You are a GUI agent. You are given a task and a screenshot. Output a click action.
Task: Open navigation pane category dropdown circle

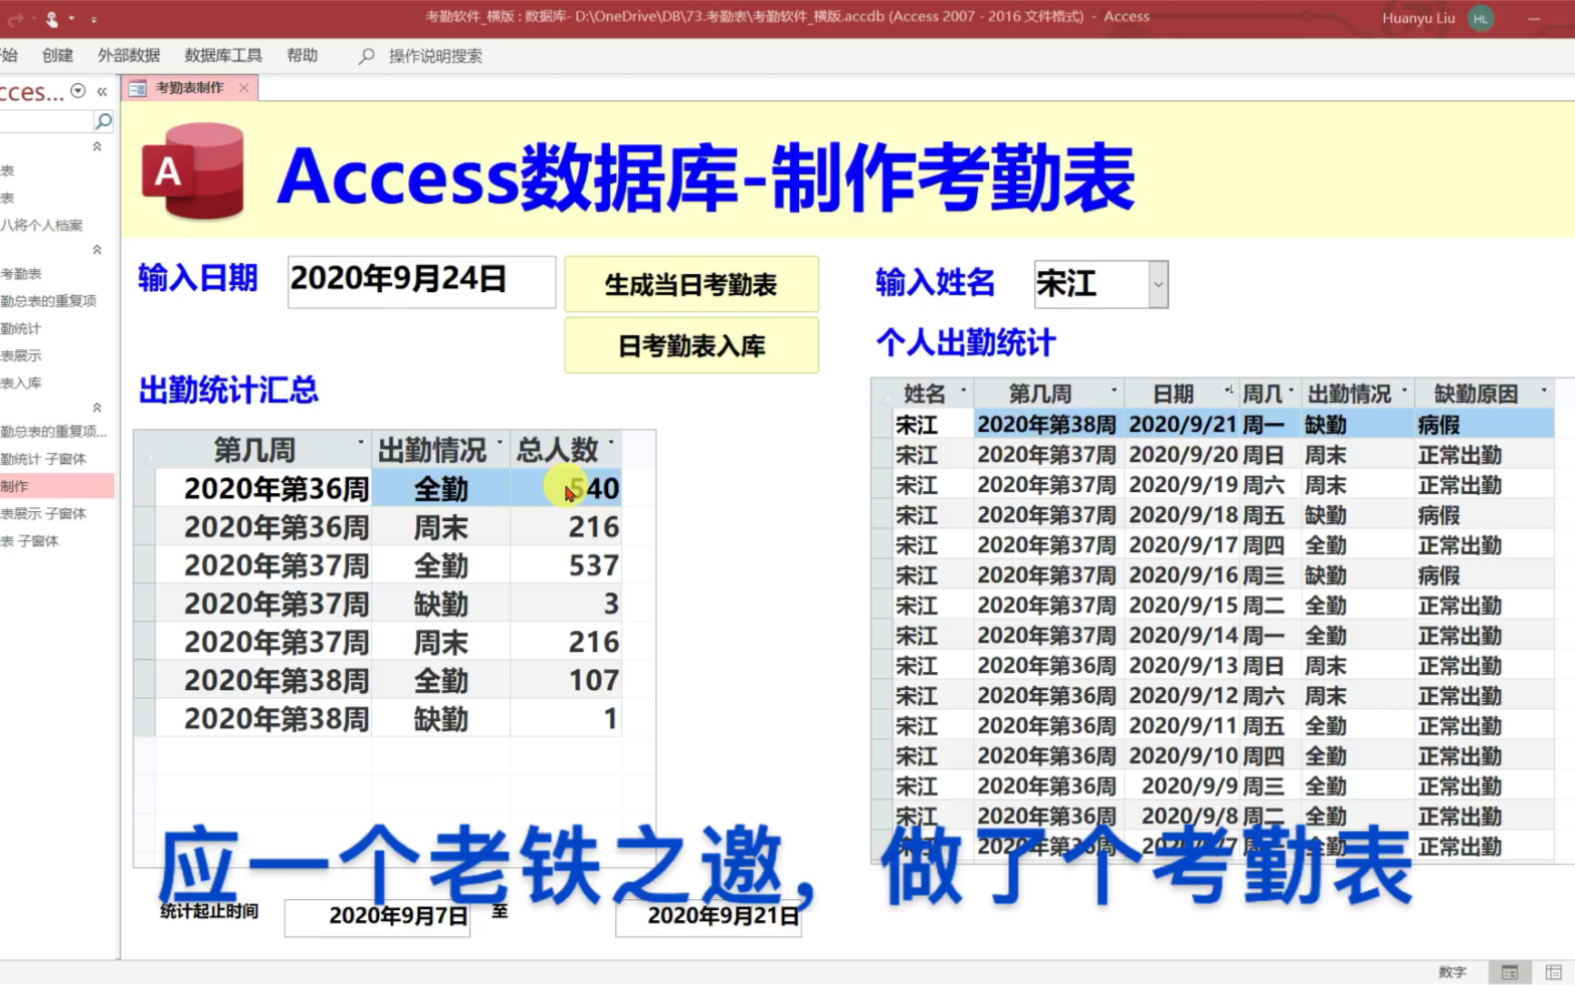click(x=78, y=91)
